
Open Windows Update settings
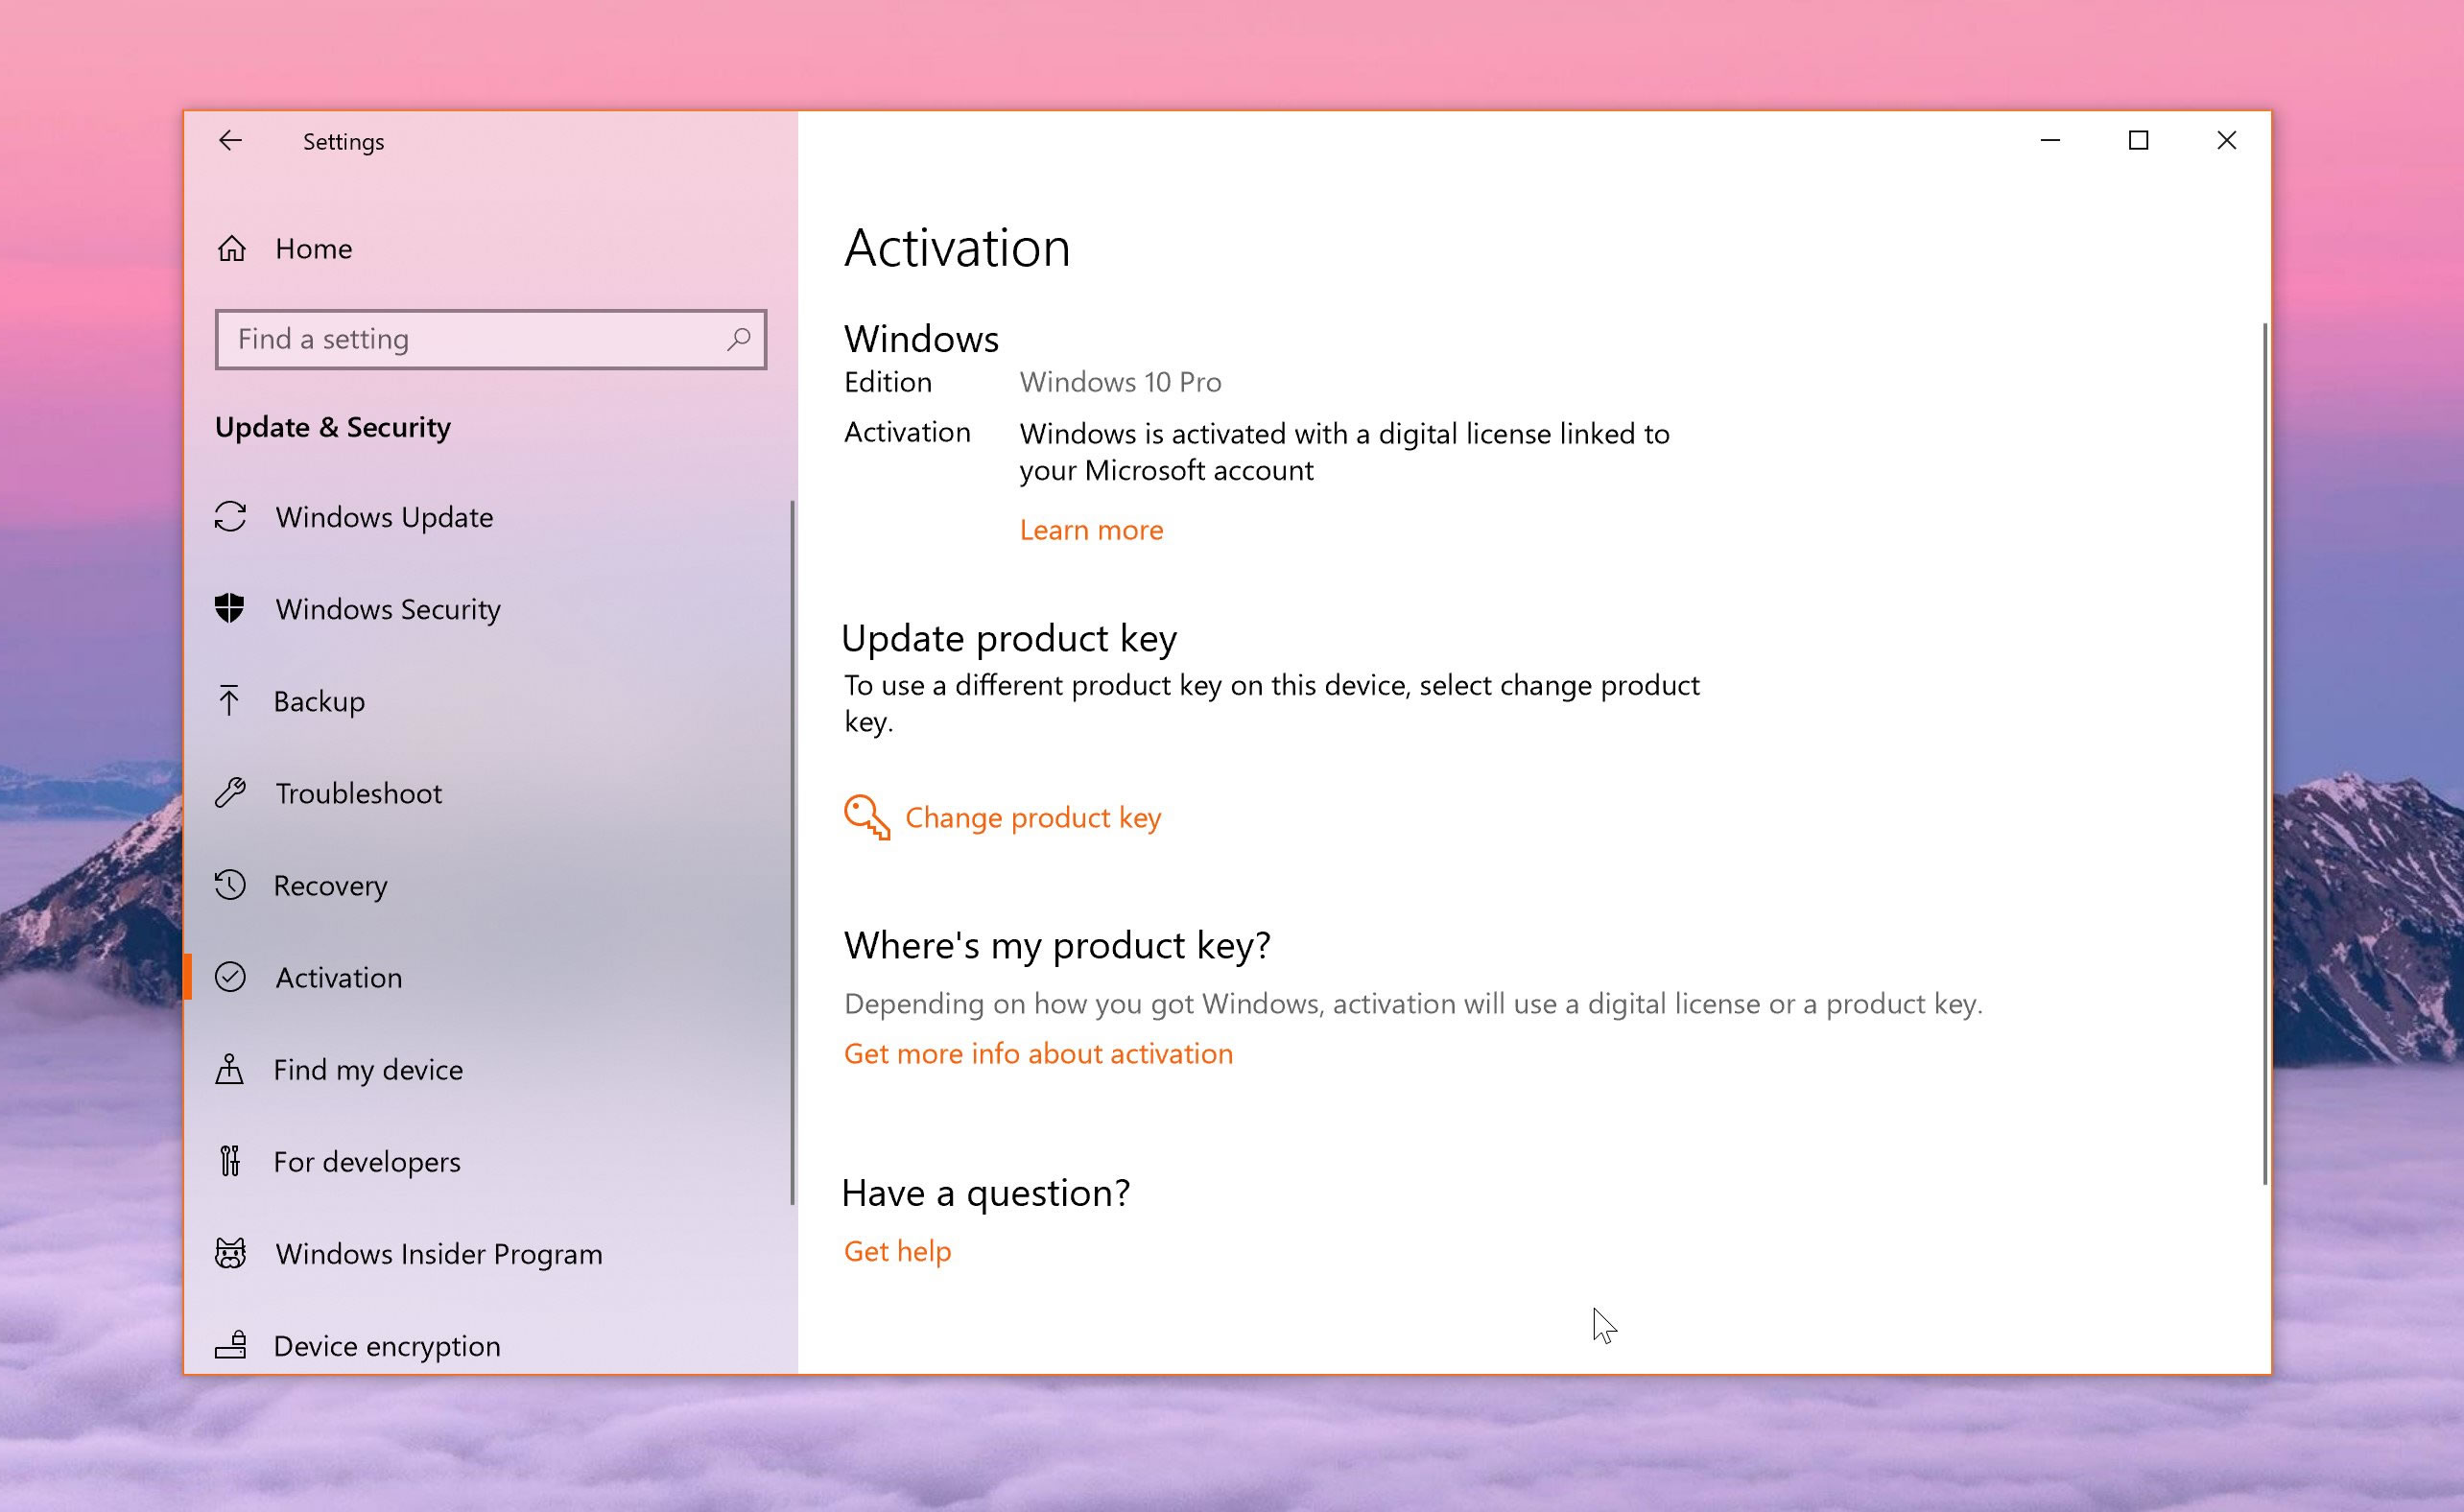click(384, 517)
